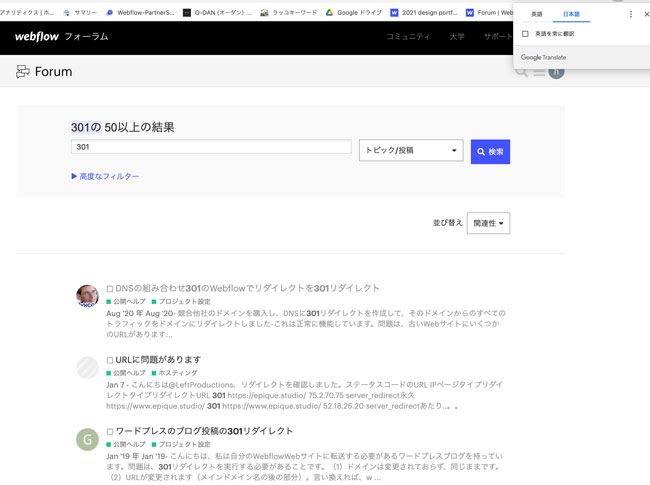
Task: Open プロジェクト設定 tag on the ワードプレス topic
Action: (x=181, y=444)
